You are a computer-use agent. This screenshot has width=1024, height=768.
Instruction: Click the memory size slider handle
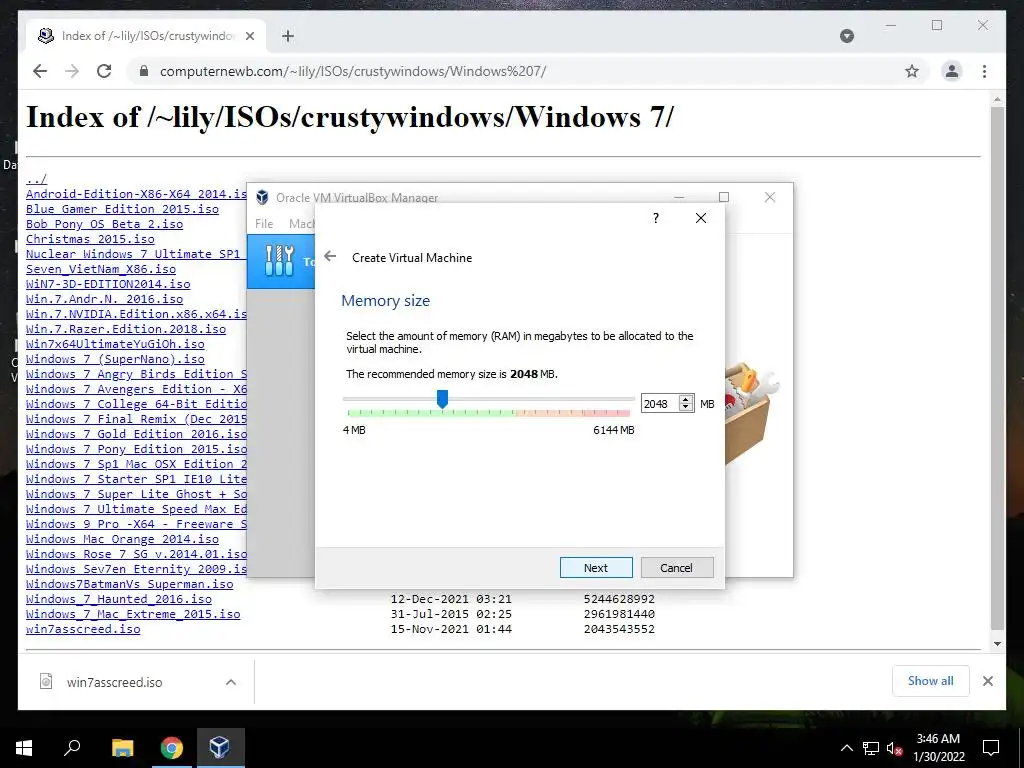pyautogui.click(x=442, y=399)
